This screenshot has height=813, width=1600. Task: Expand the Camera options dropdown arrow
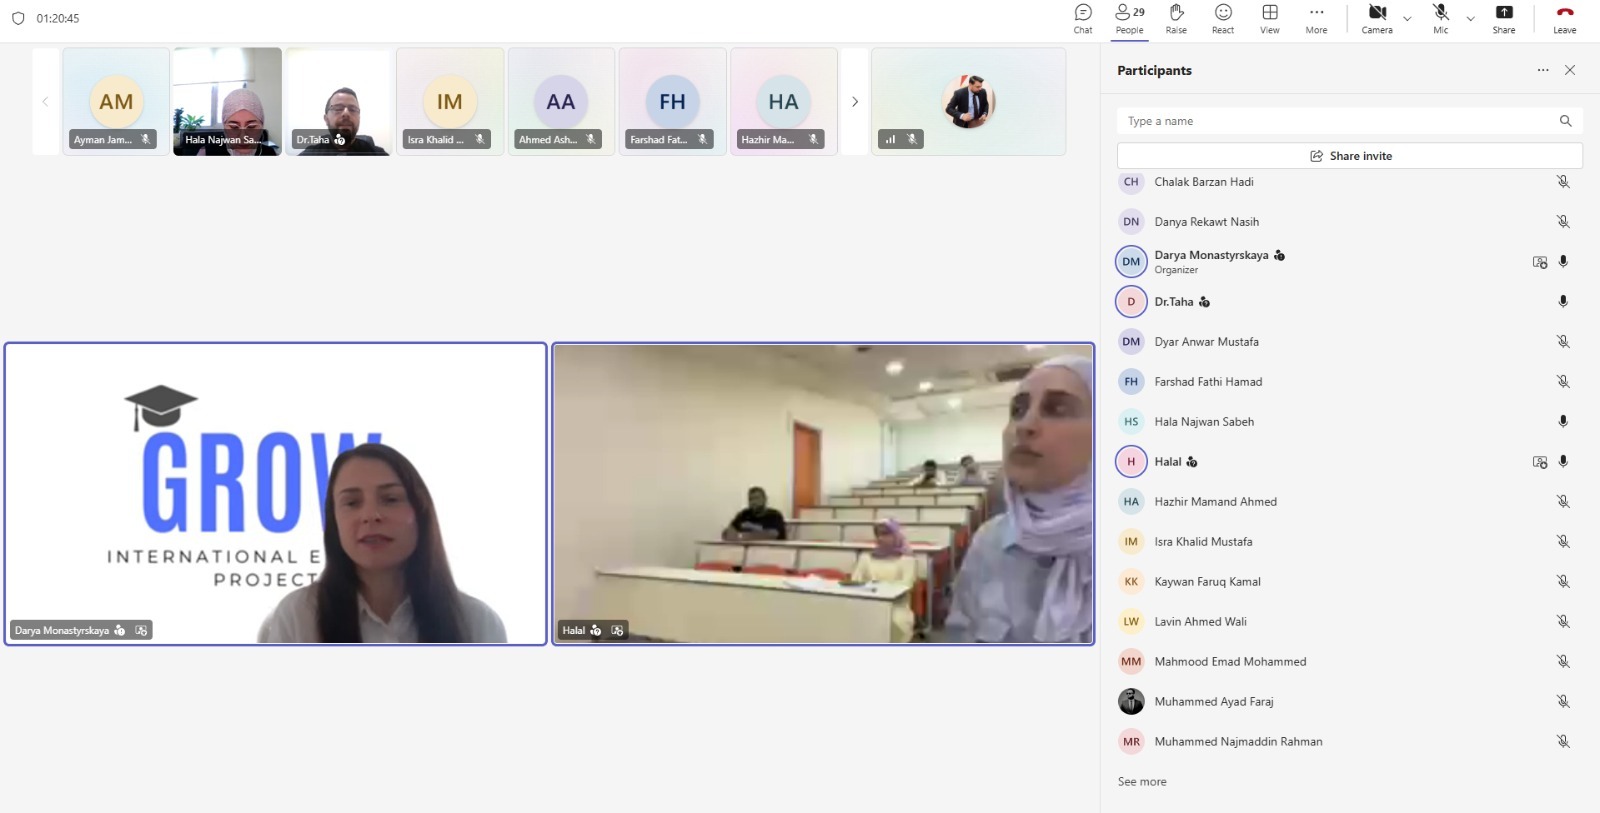pyautogui.click(x=1407, y=18)
